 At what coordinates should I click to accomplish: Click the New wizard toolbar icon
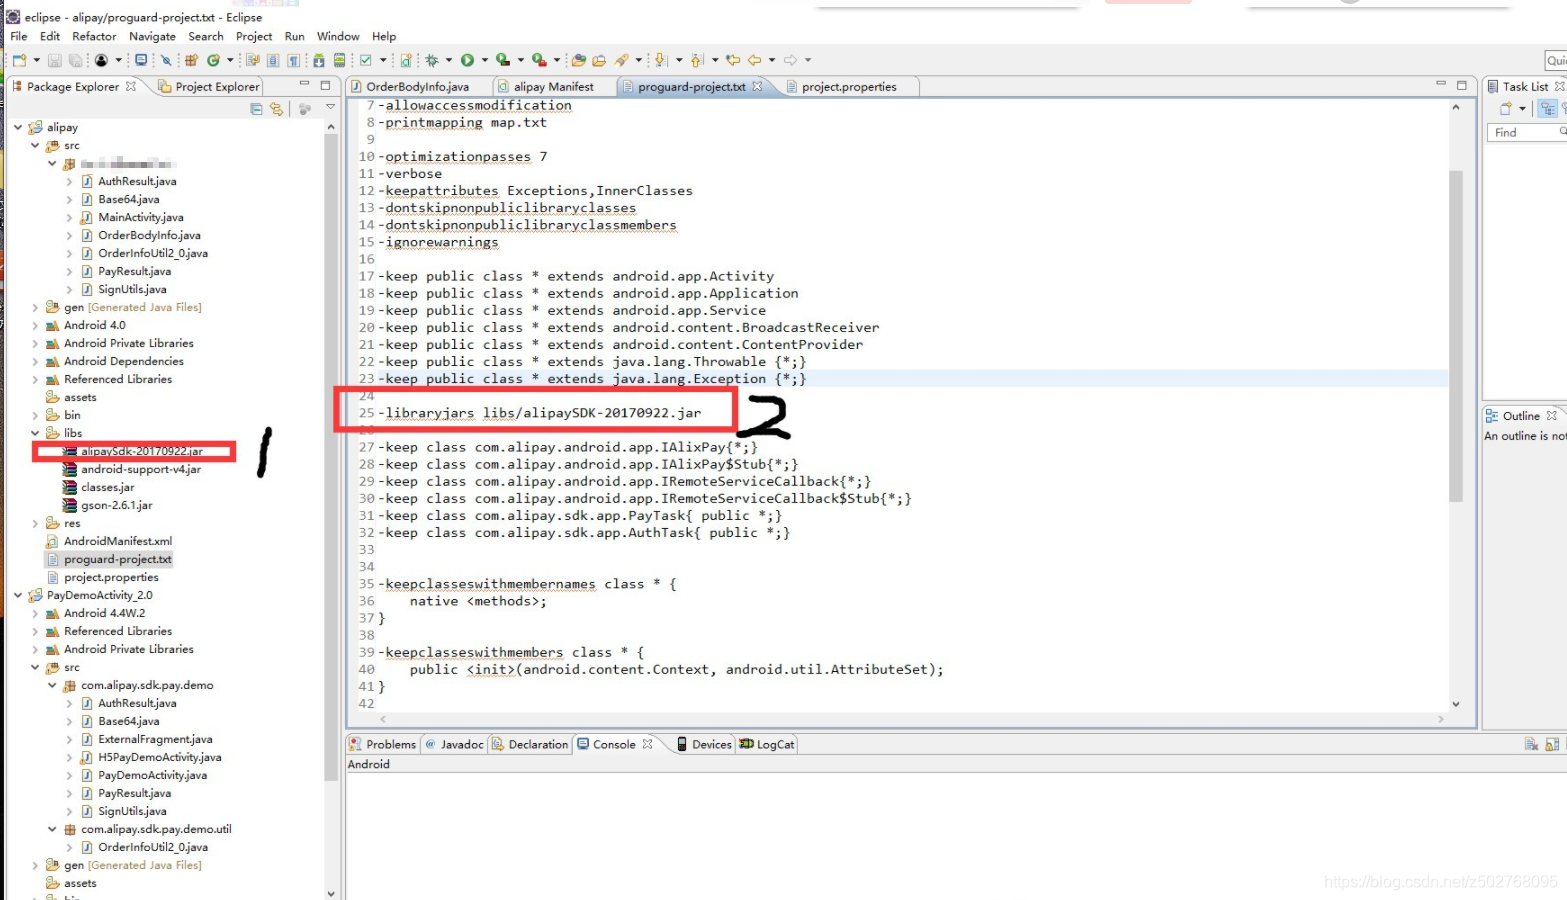click(x=19, y=60)
